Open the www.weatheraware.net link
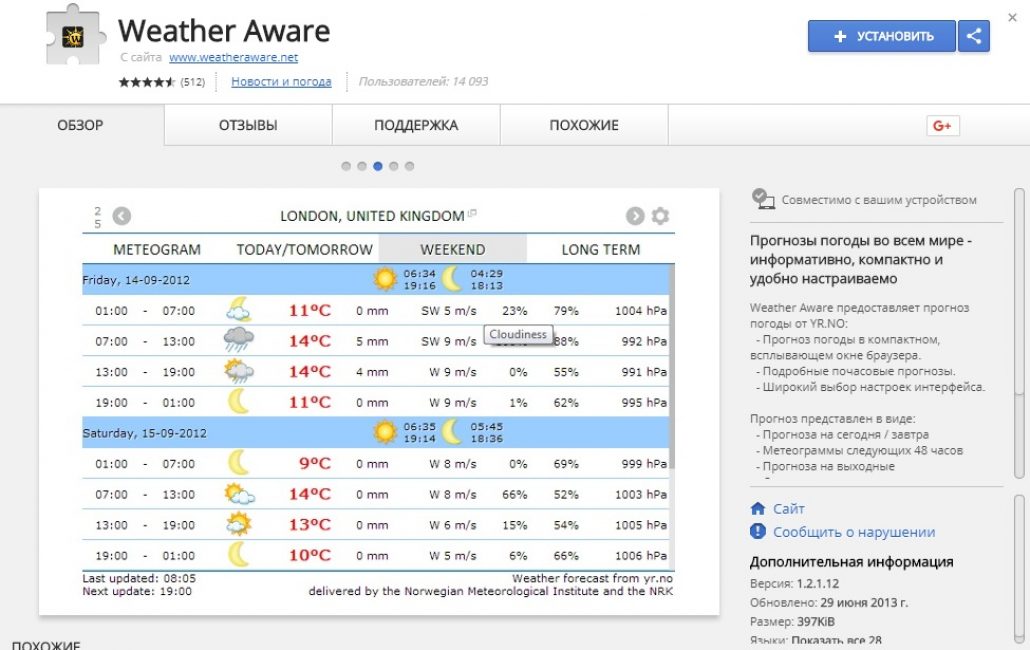1030x650 pixels. pos(233,57)
